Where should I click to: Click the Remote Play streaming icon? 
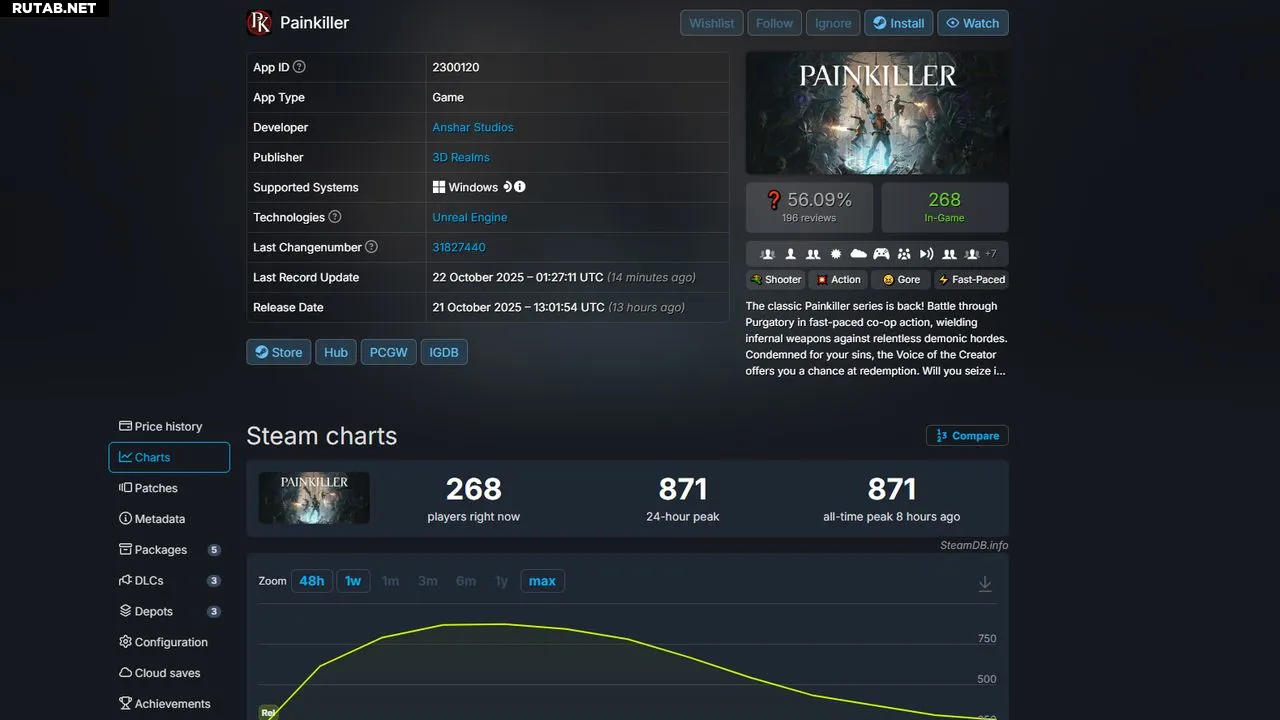point(926,254)
